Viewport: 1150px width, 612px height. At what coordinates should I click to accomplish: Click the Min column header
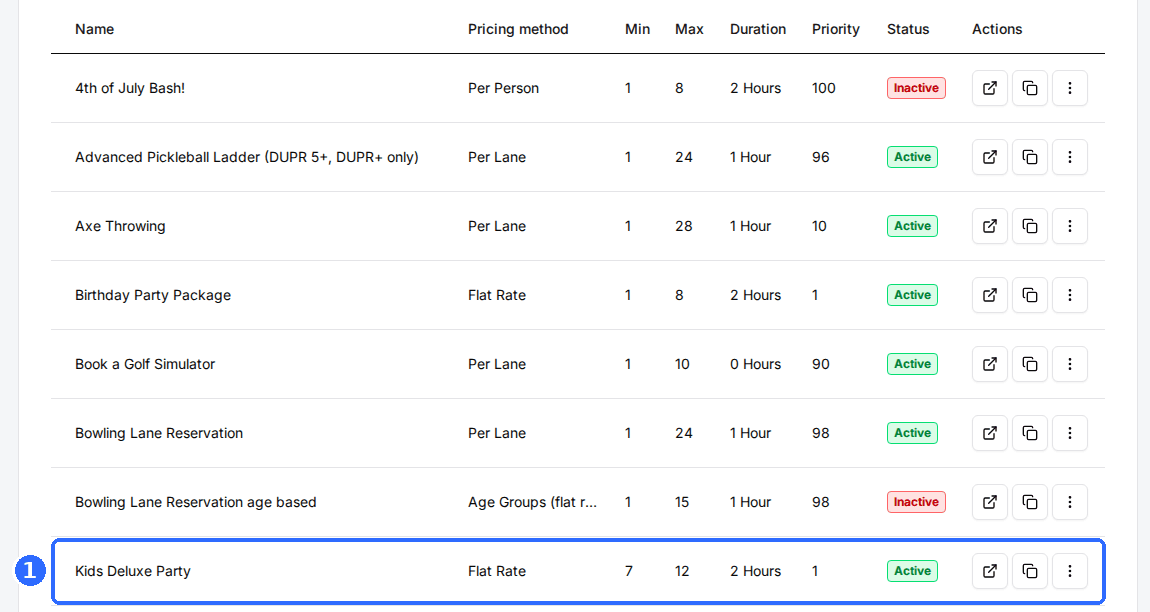point(637,29)
